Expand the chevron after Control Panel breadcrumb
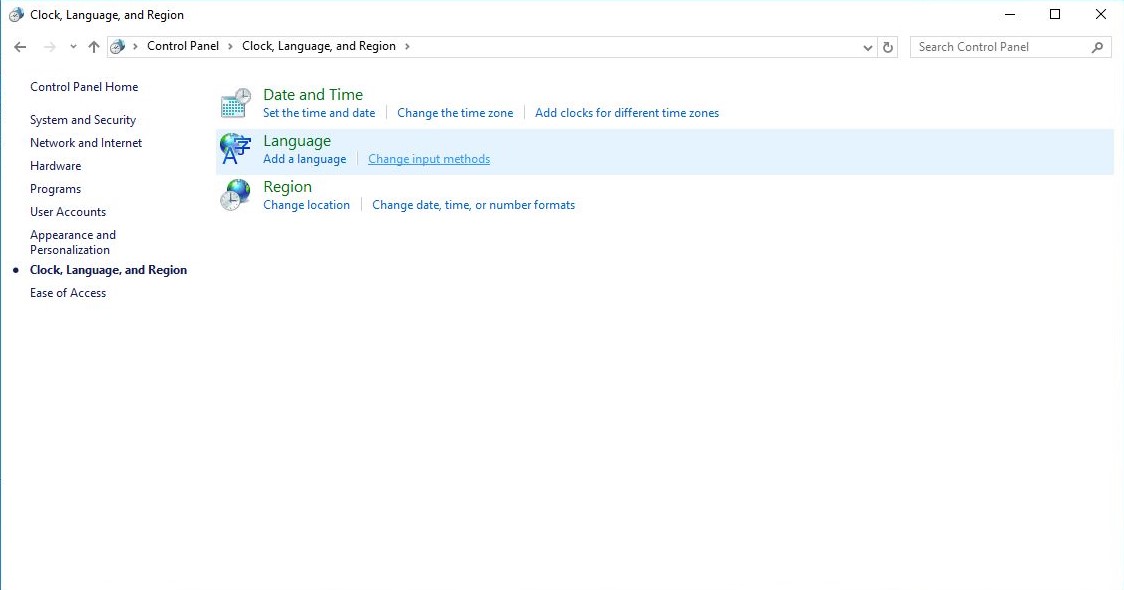1124x590 pixels. click(x=230, y=47)
